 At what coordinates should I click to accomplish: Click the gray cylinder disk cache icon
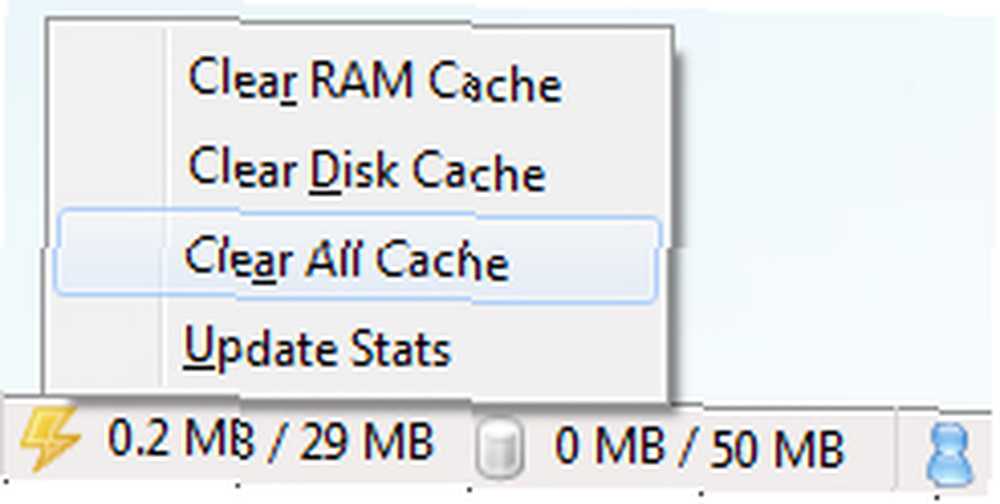click(499, 447)
